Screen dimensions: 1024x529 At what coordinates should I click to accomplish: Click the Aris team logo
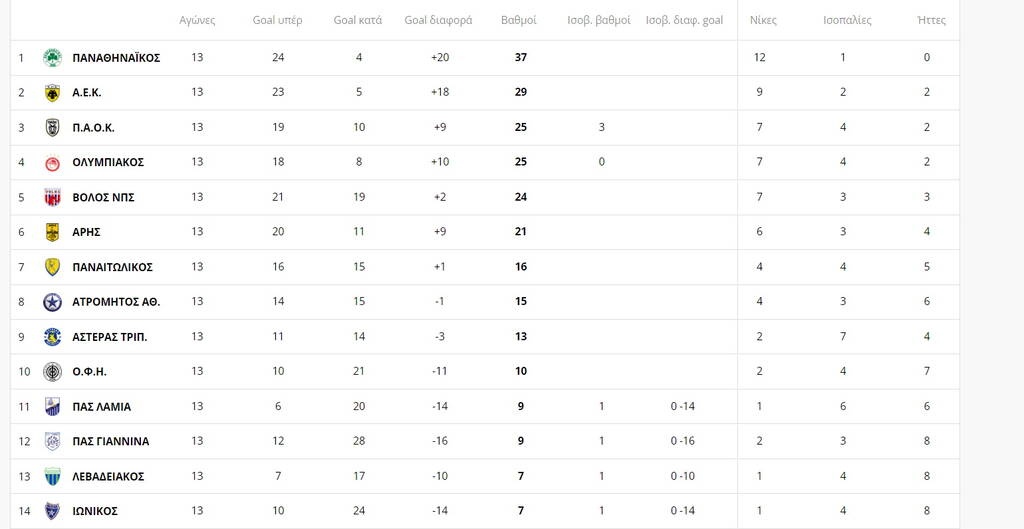pyautogui.click(x=52, y=232)
